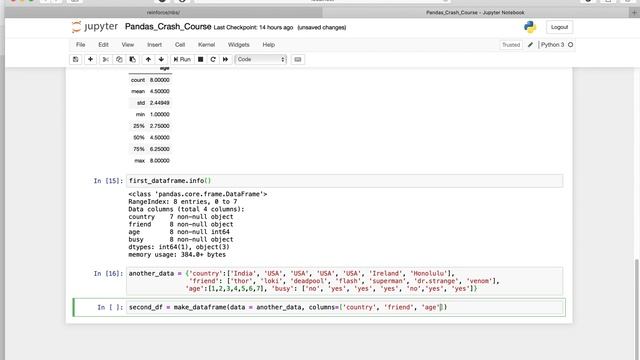Interrupt the kernel with stop icon
This screenshot has width=640, height=360.
200,59
